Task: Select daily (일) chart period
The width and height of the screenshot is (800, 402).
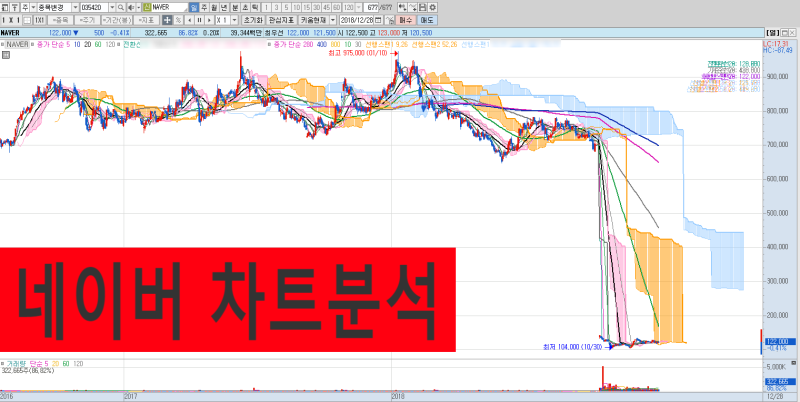Action: pos(194,8)
